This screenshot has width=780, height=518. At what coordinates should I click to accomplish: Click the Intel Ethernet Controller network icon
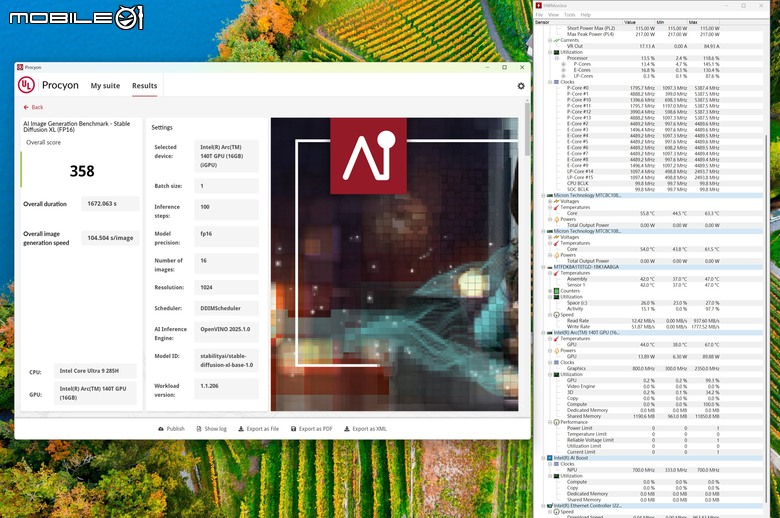550,506
